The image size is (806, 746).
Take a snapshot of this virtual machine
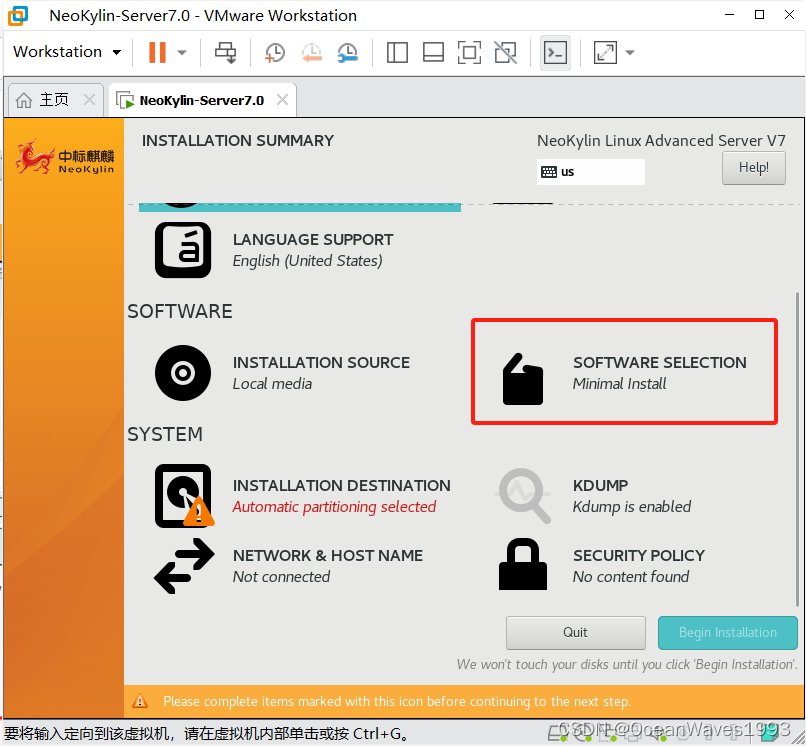click(275, 52)
